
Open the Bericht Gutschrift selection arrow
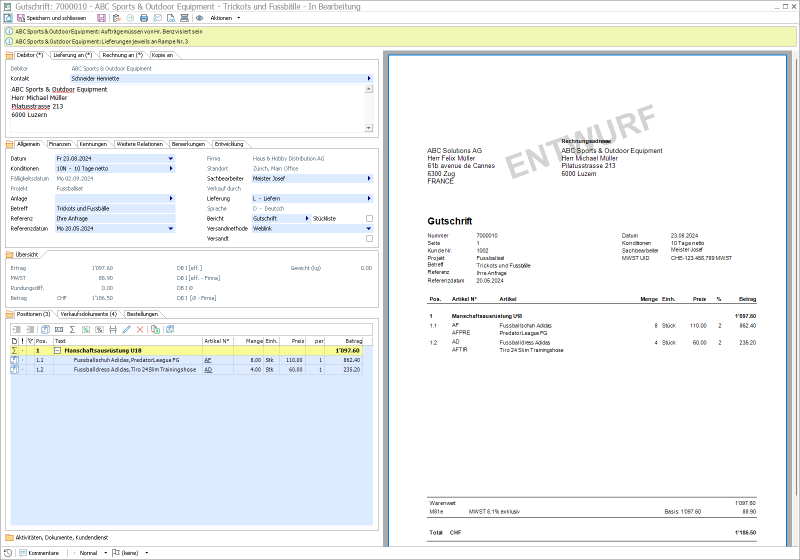(307, 218)
